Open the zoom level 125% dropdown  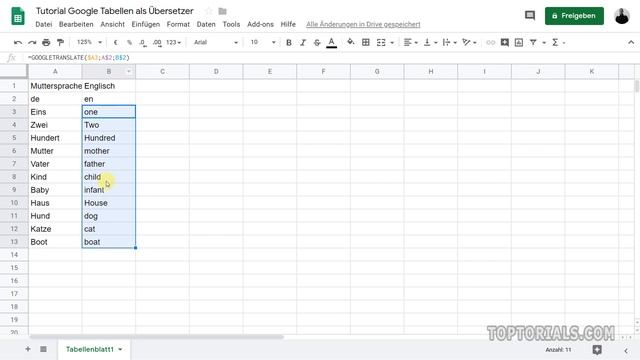pos(89,42)
